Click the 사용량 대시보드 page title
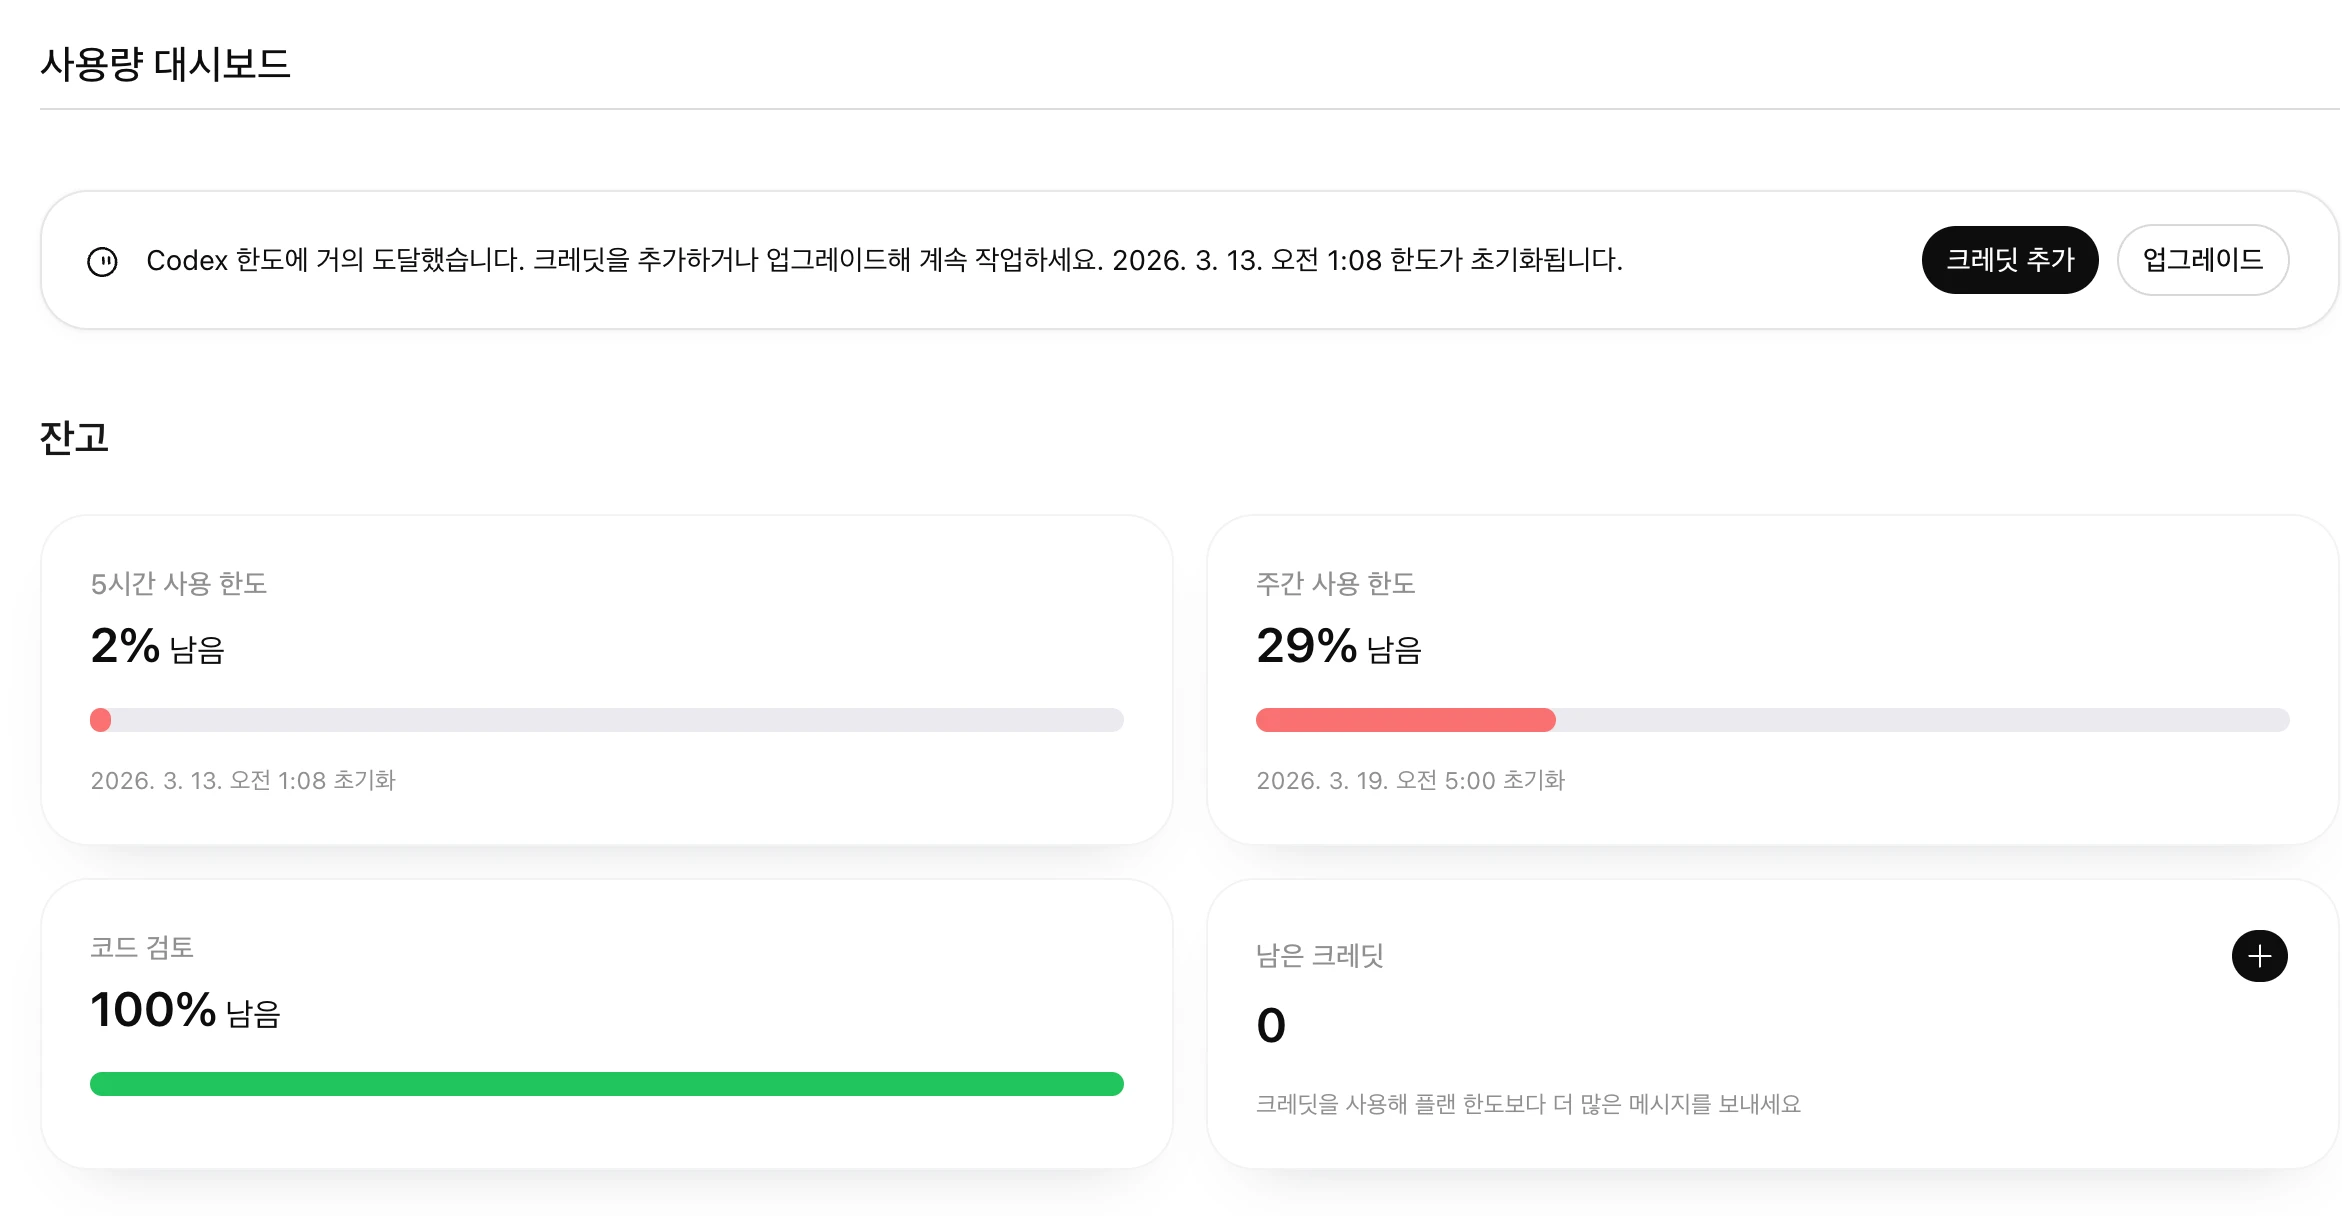The height and width of the screenshot is (1216, 2342). [165, 65]
